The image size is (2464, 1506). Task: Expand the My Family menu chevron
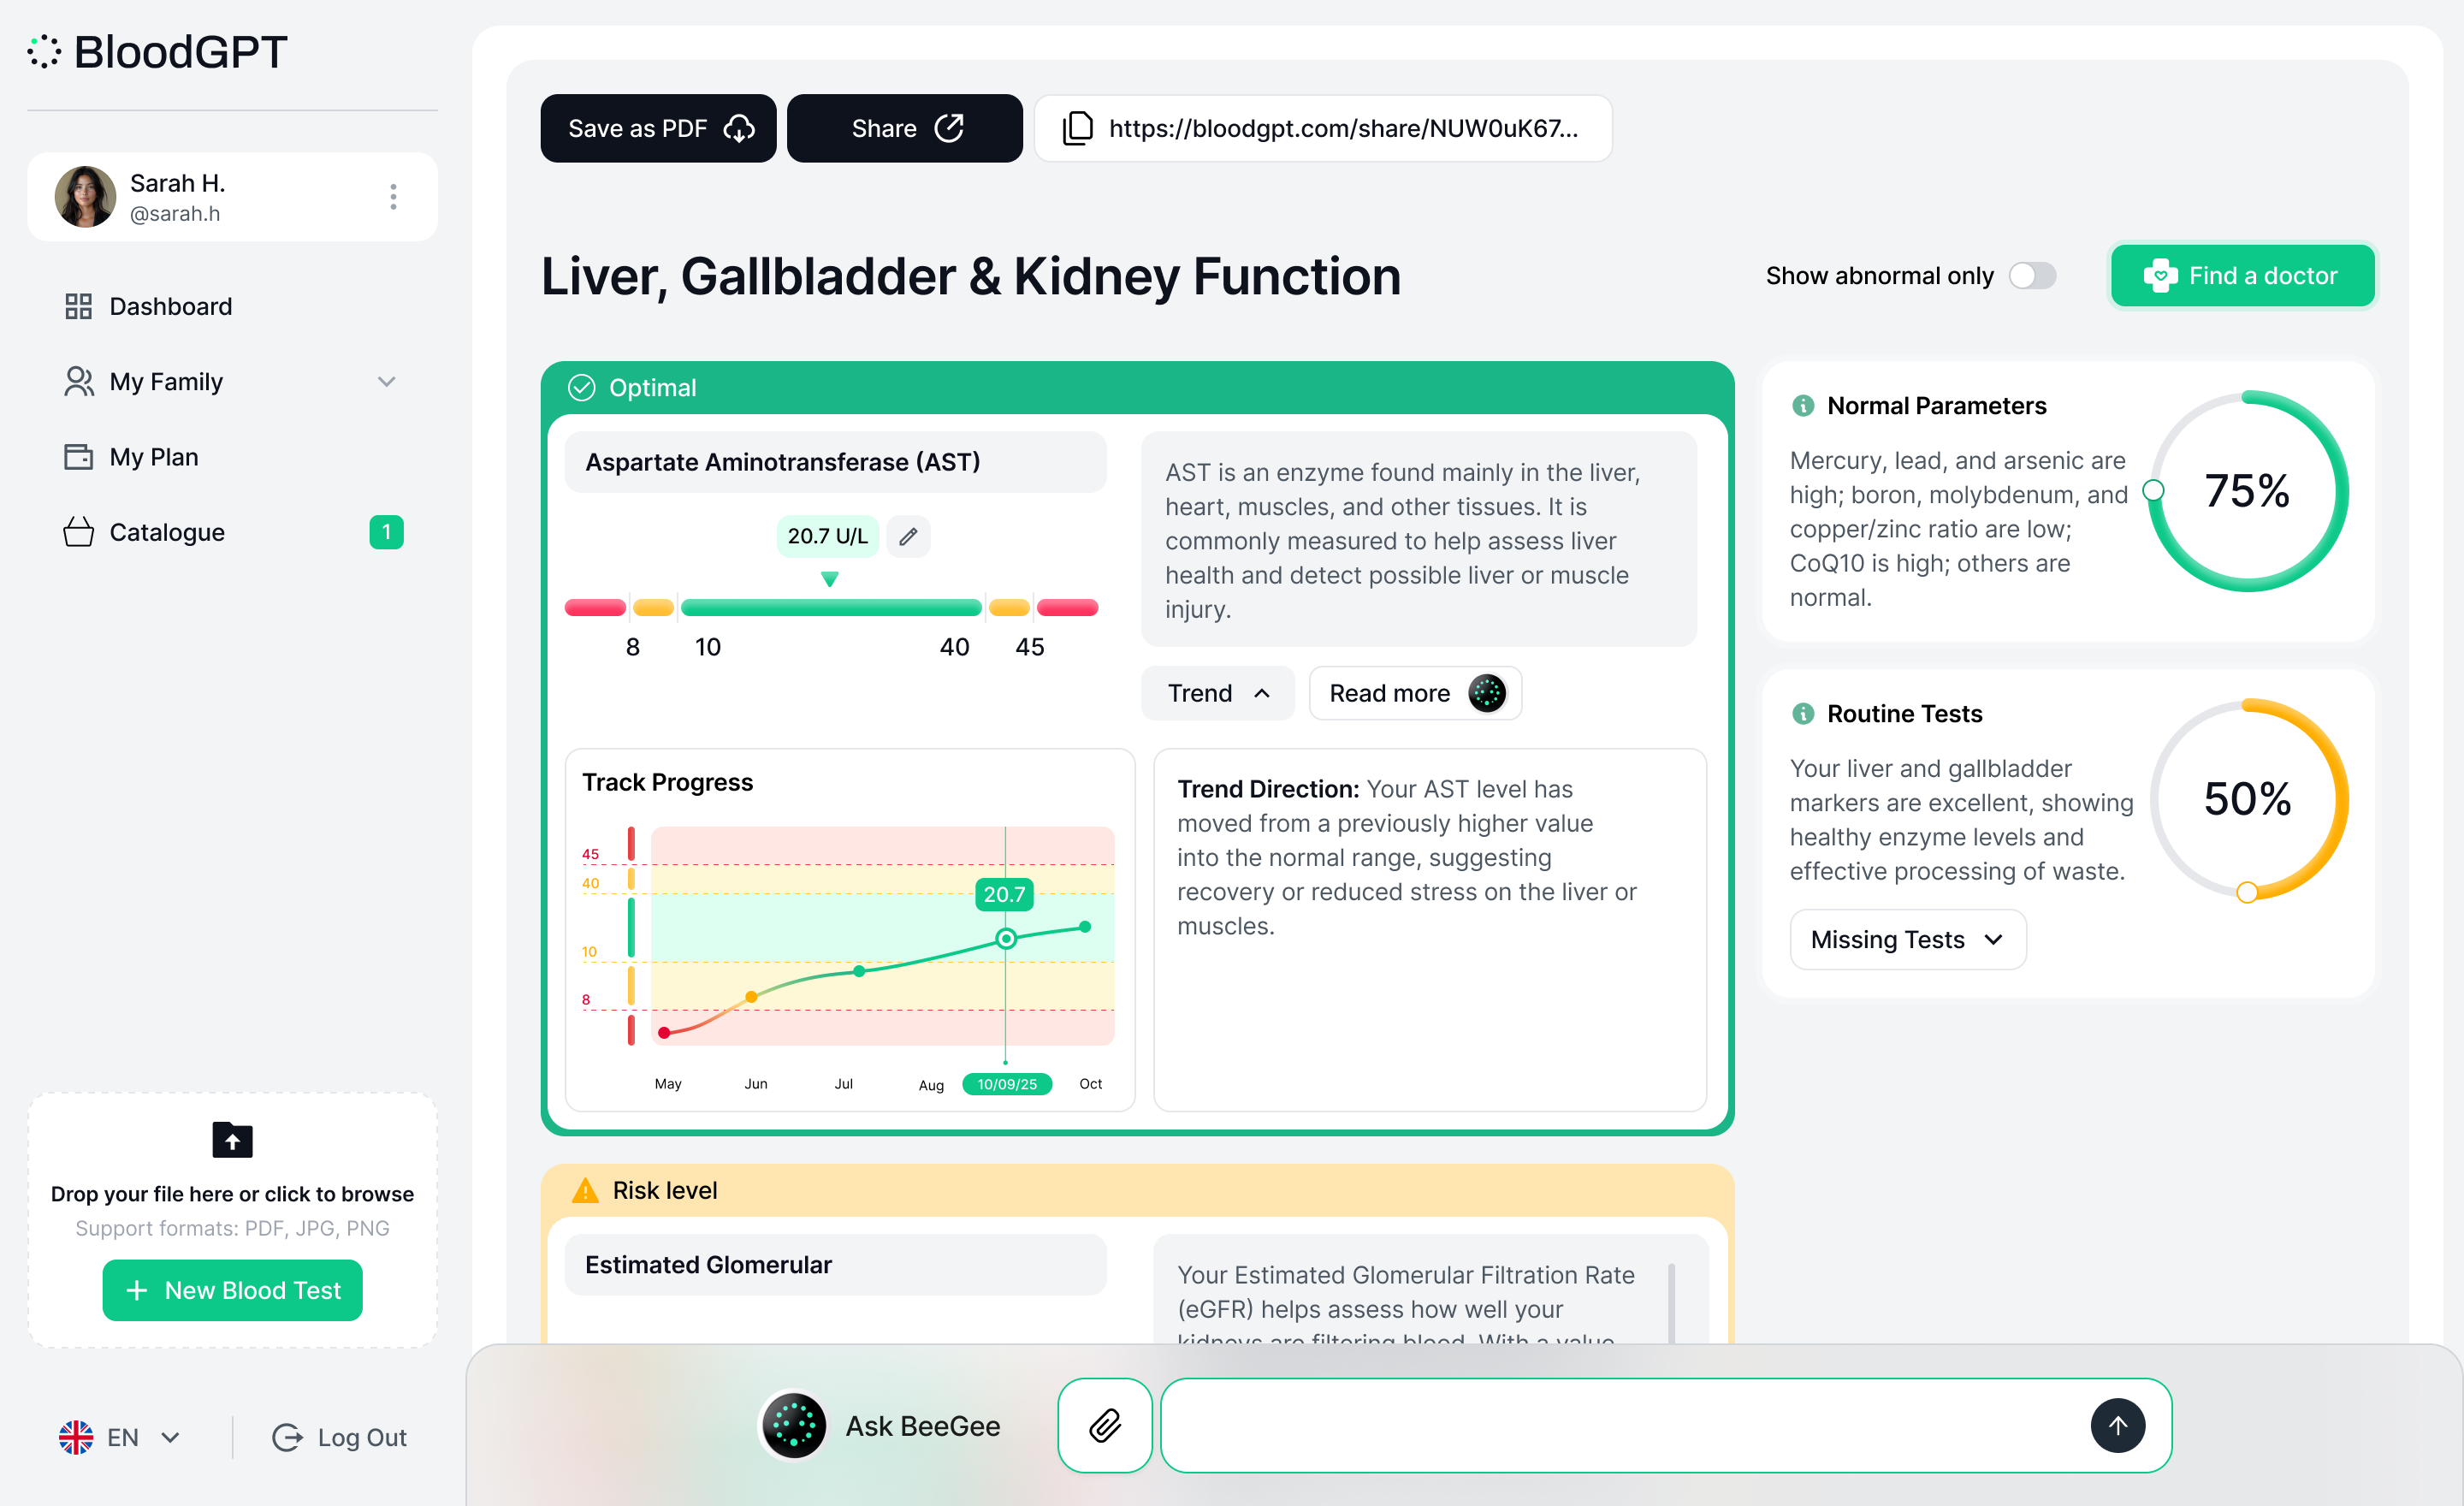coord(387,382)
